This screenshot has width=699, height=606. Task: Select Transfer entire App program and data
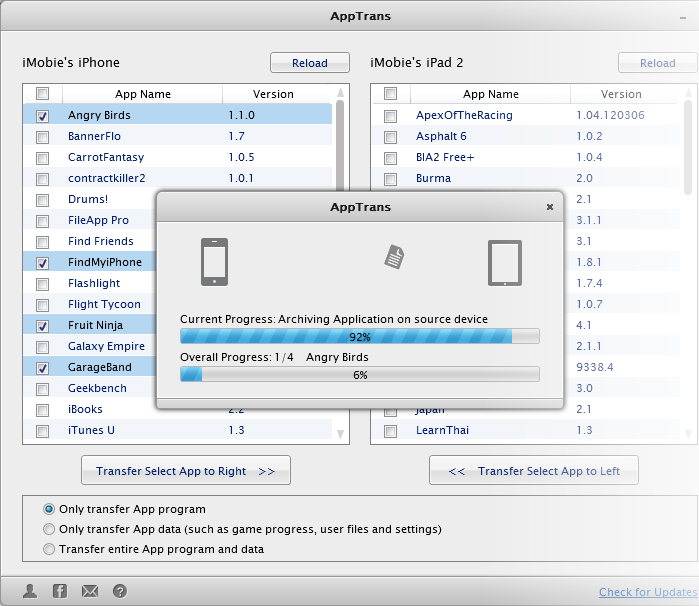49,549
